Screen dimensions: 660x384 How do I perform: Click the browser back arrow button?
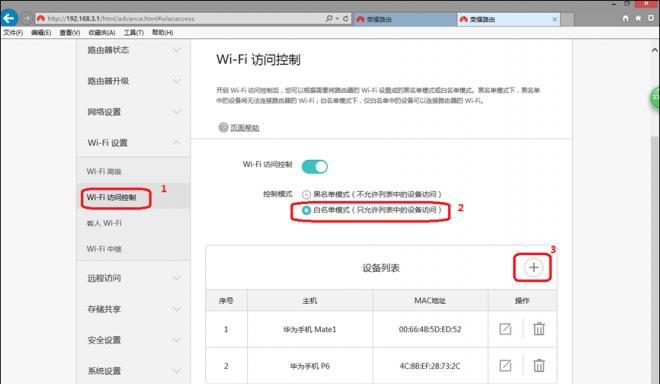click(x=9, y=19)
